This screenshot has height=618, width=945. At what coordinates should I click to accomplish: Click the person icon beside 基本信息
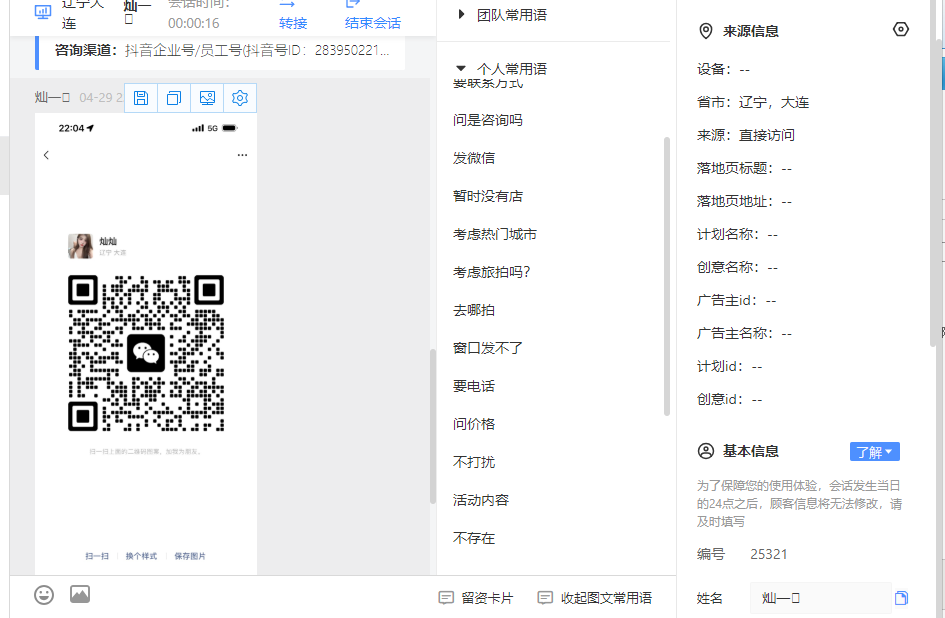(x=705, y=451)
